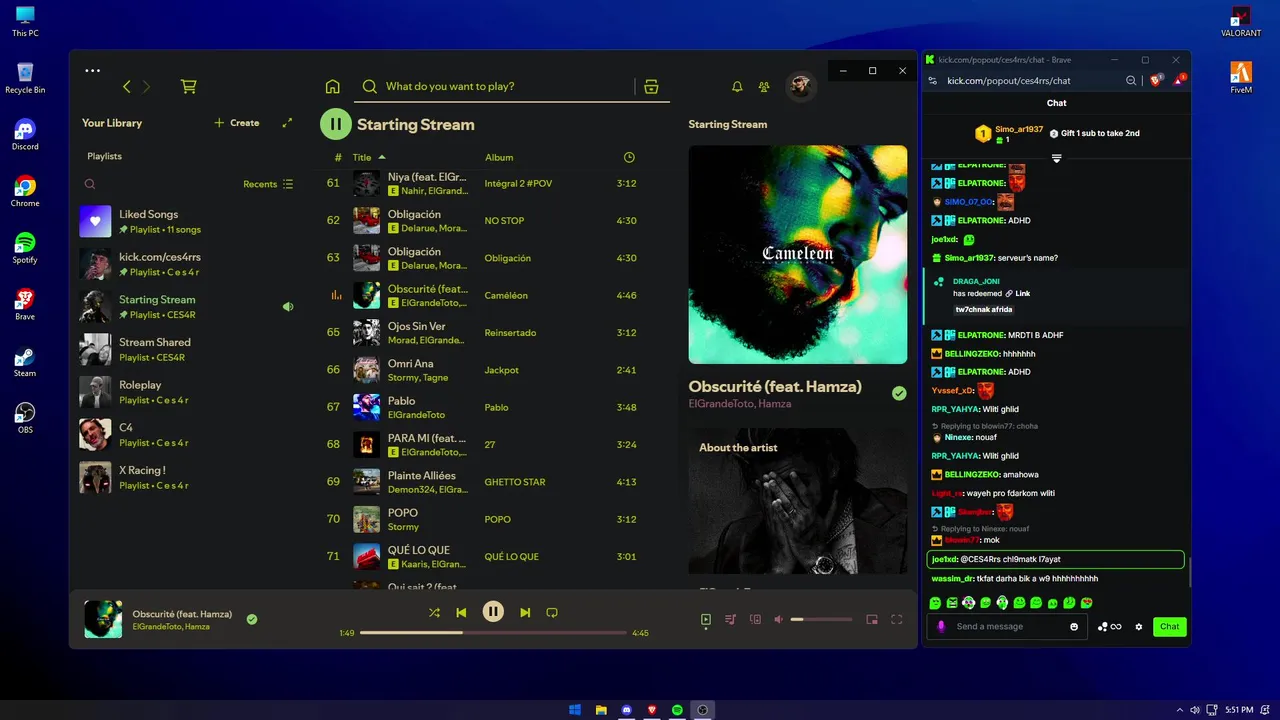Pause using the big green Starting Stream button
Image resolution: width=1280 pixels, height=720 pixels.
tap(335, 124)
